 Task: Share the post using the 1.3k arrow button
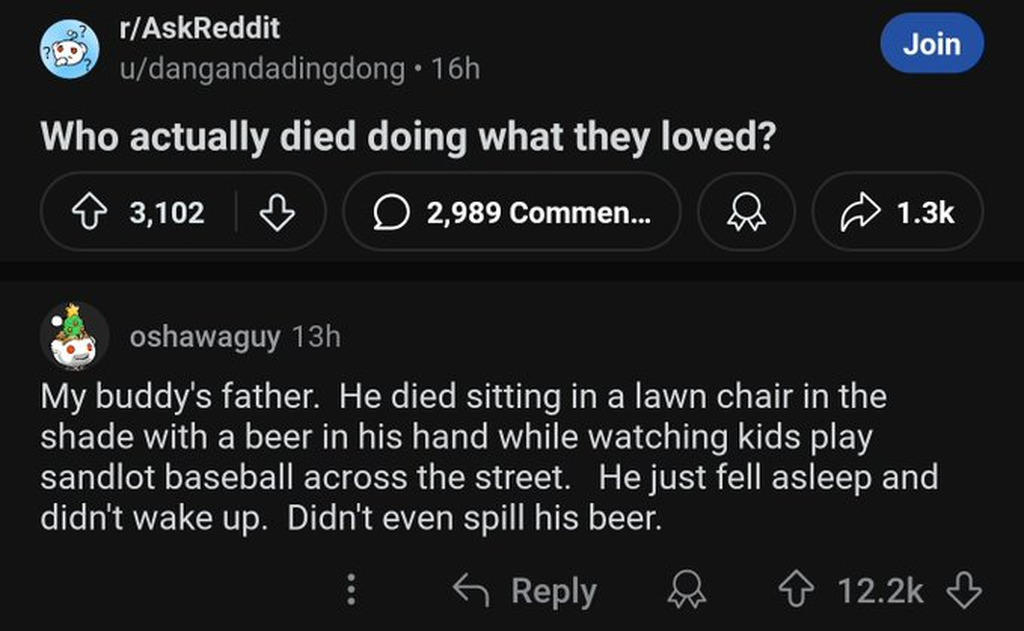tap(897, 212)
